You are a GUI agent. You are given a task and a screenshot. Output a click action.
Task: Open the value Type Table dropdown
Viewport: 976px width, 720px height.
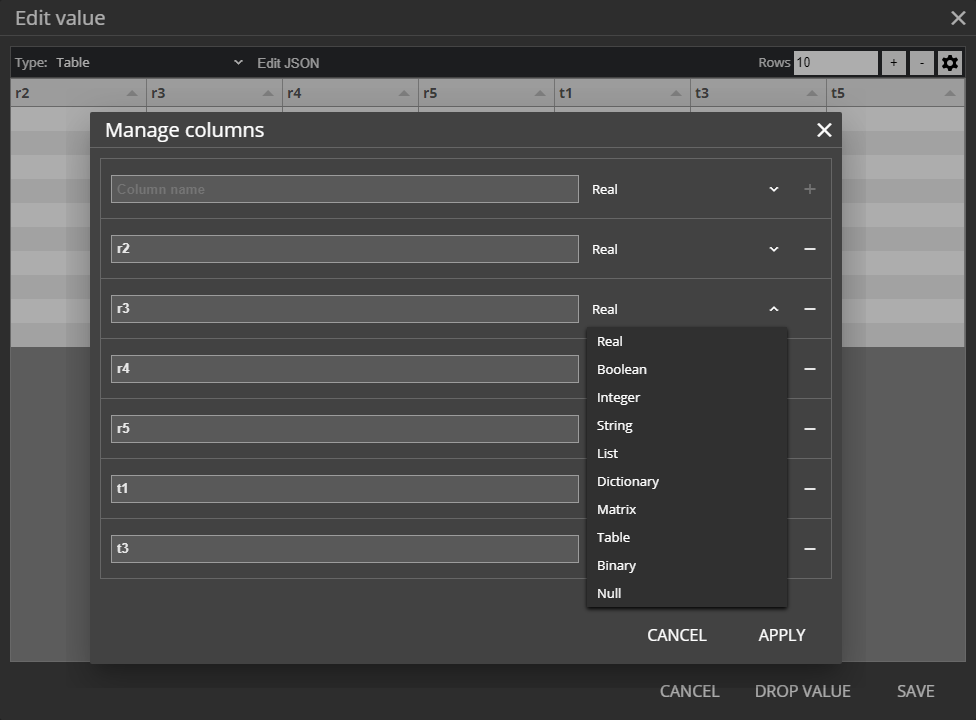point(148,63)
